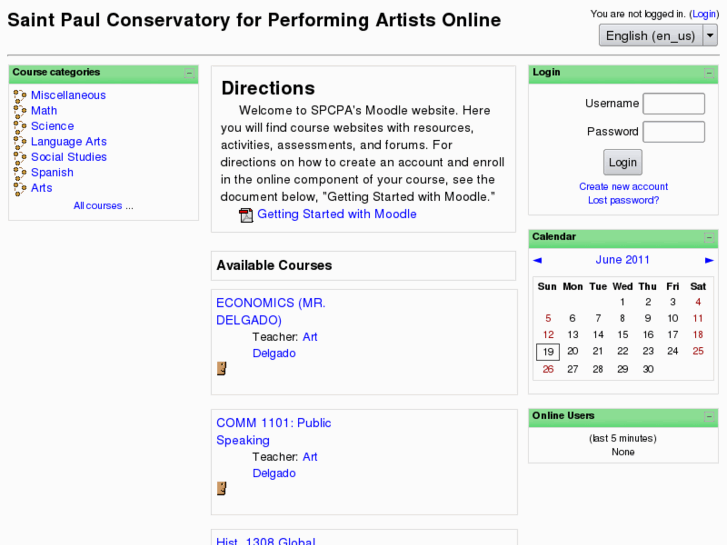
Task: Open the Language Arts category
Action: click(x=68, y=142)
